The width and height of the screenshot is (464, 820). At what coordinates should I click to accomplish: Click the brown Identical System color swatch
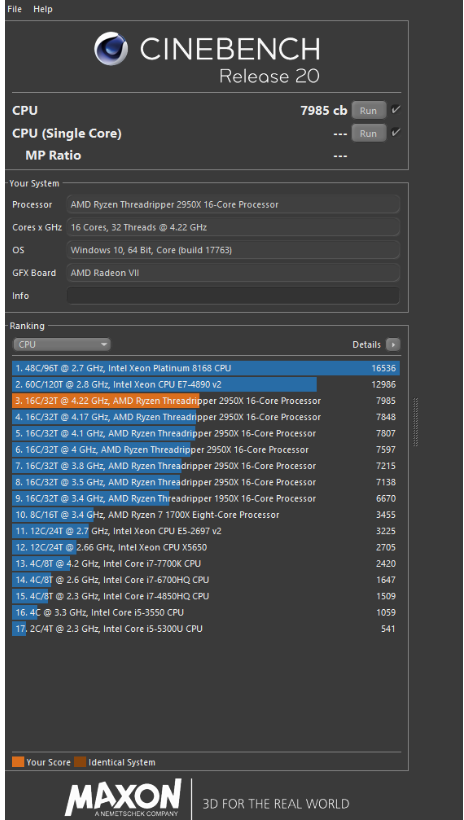[80, 762]
